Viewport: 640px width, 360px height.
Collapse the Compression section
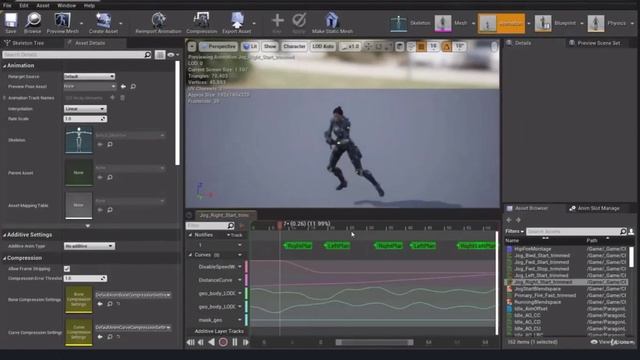click(x=4, y=258)
